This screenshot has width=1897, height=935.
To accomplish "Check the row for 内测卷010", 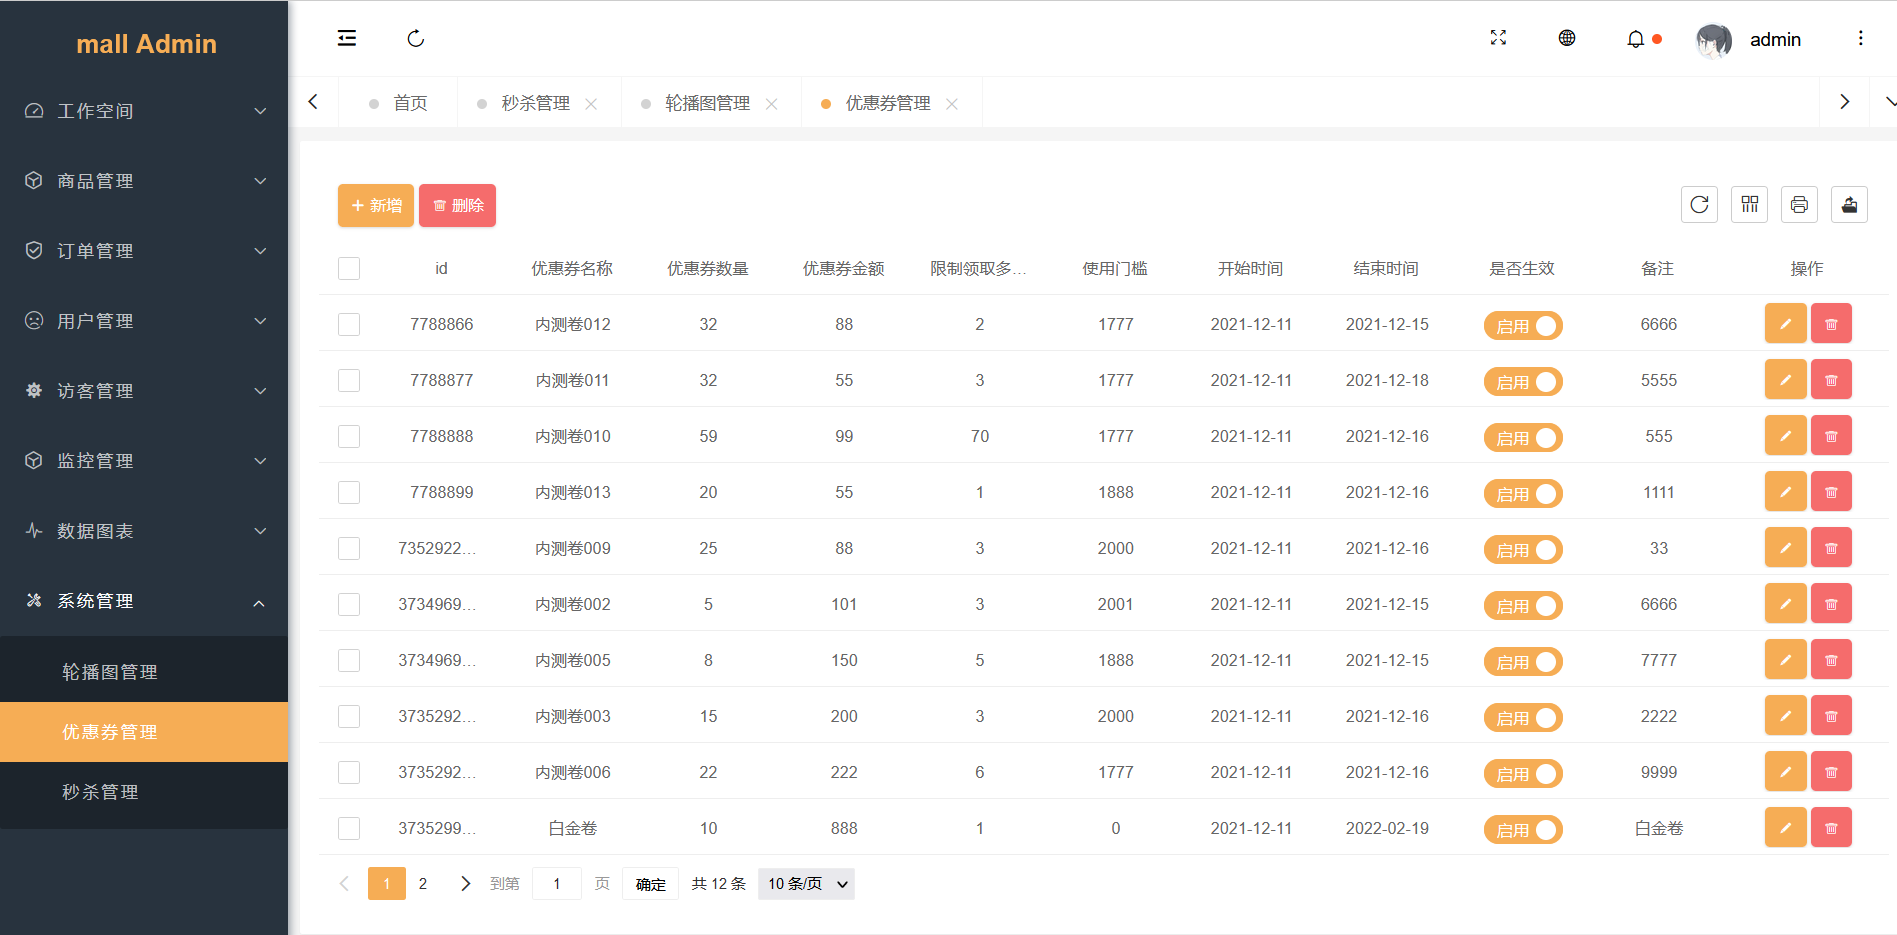I will (x=349, y=436).
